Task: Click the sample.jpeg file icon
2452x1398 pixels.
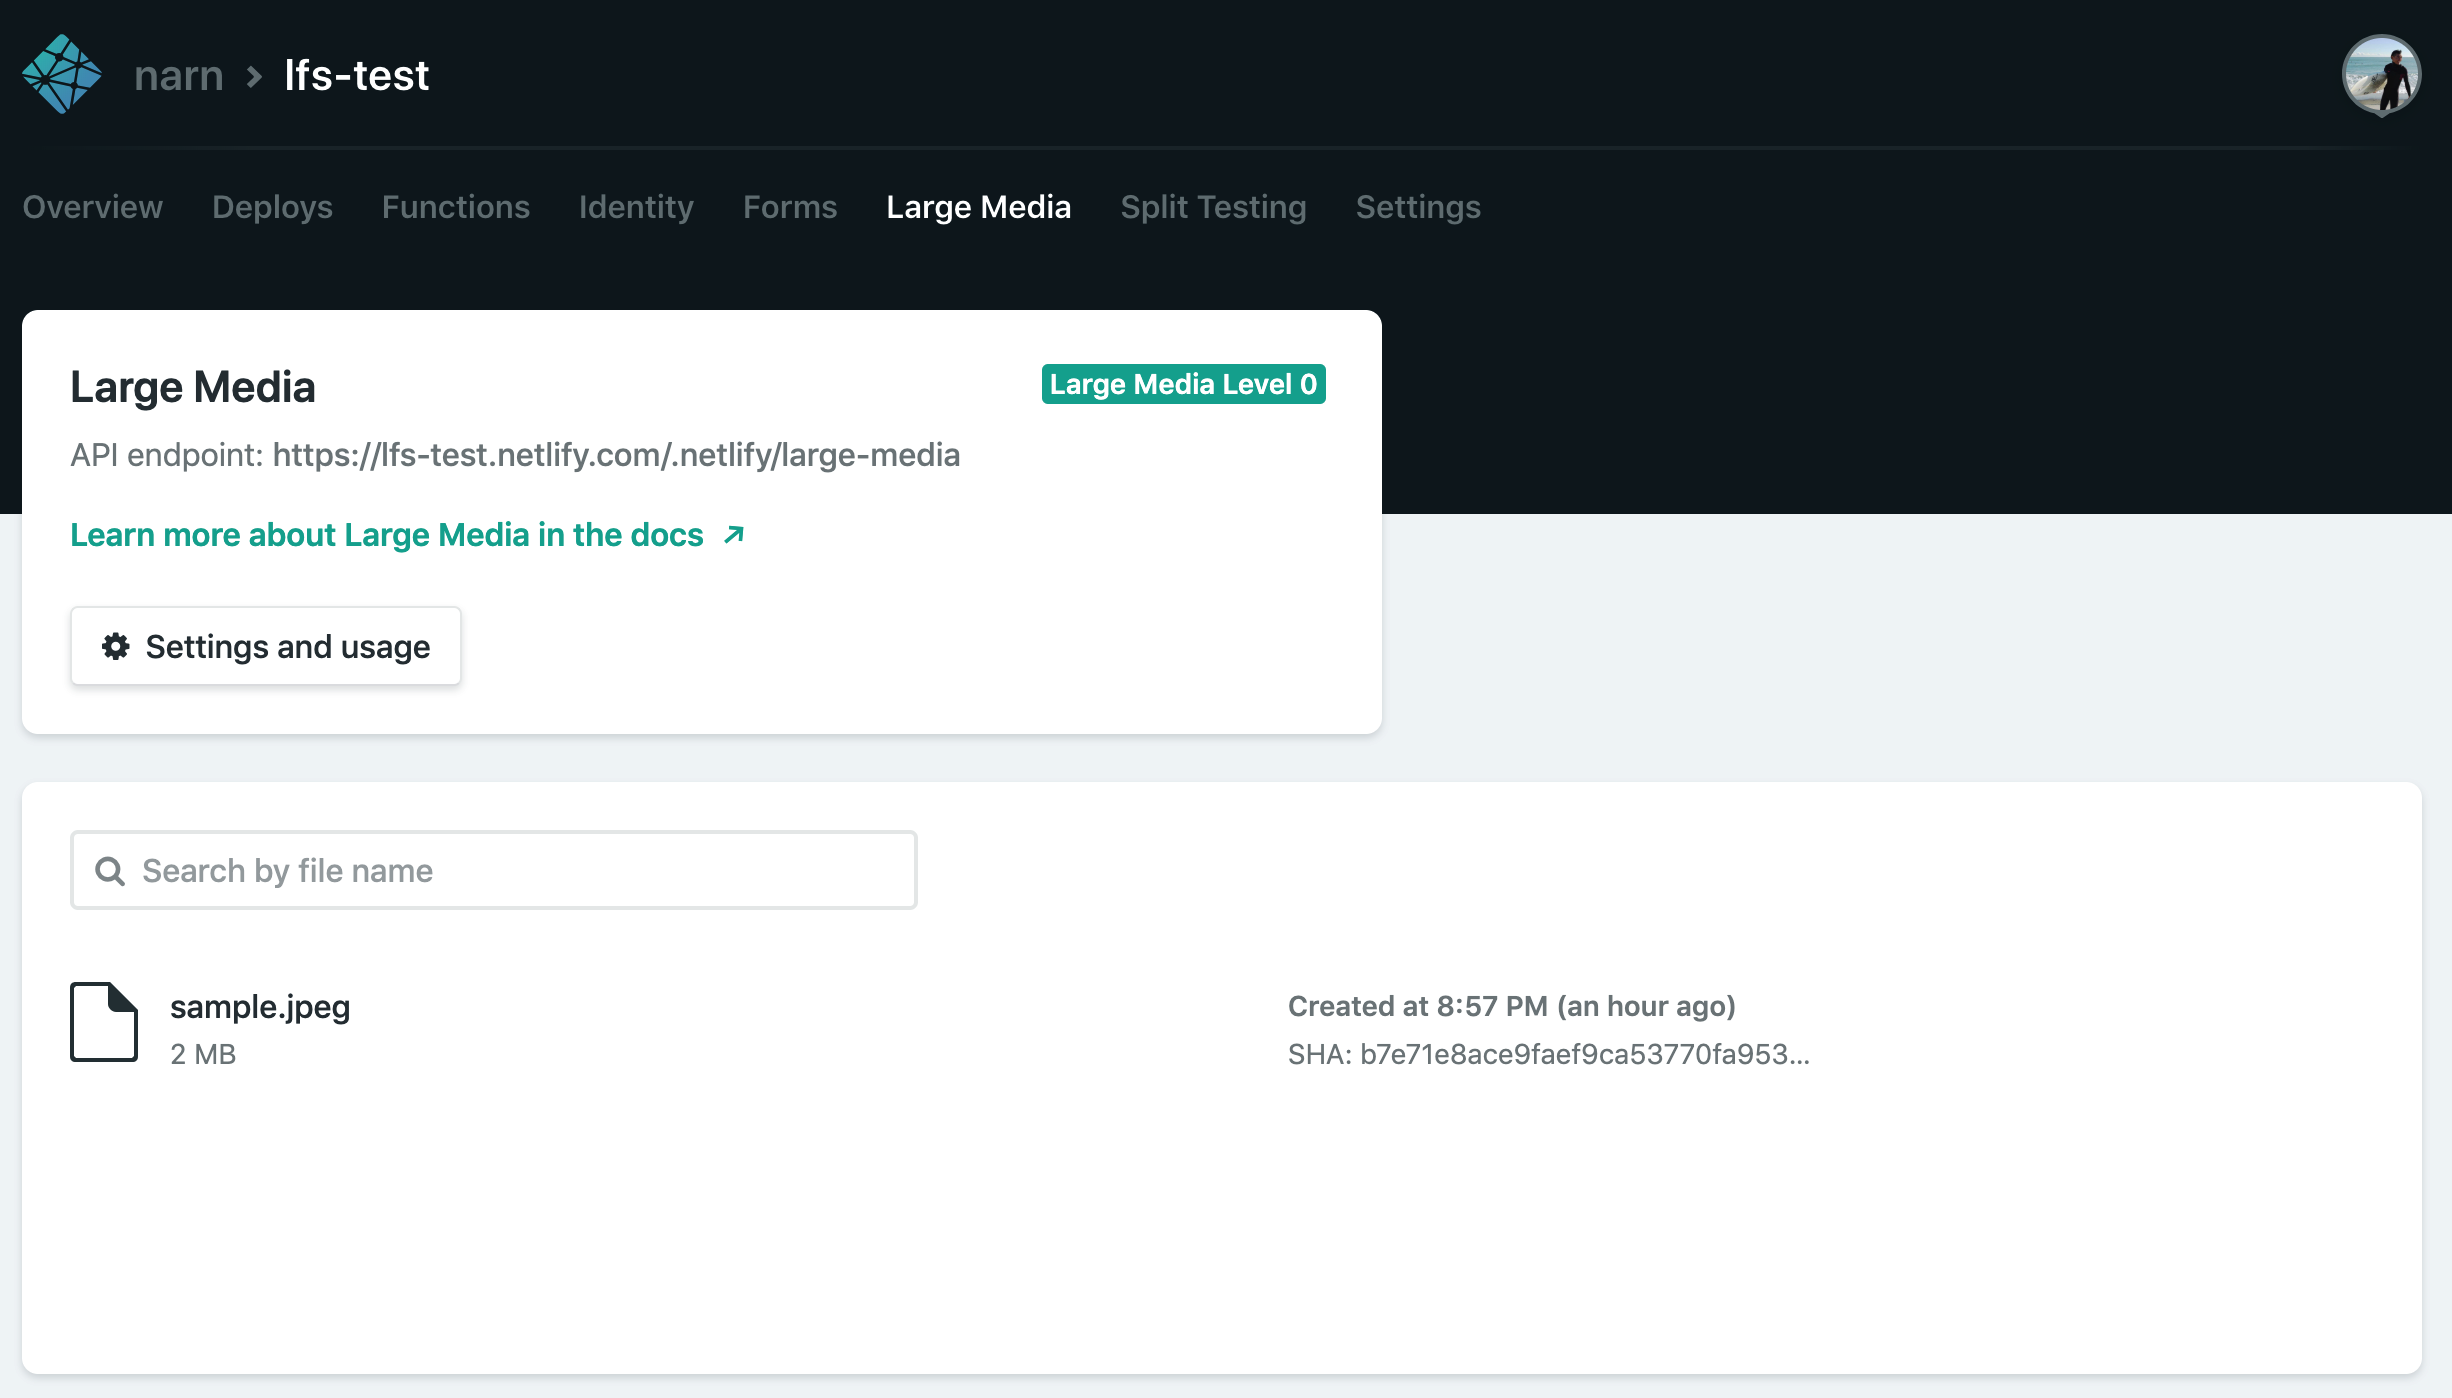Action: tap(105, 1022)
